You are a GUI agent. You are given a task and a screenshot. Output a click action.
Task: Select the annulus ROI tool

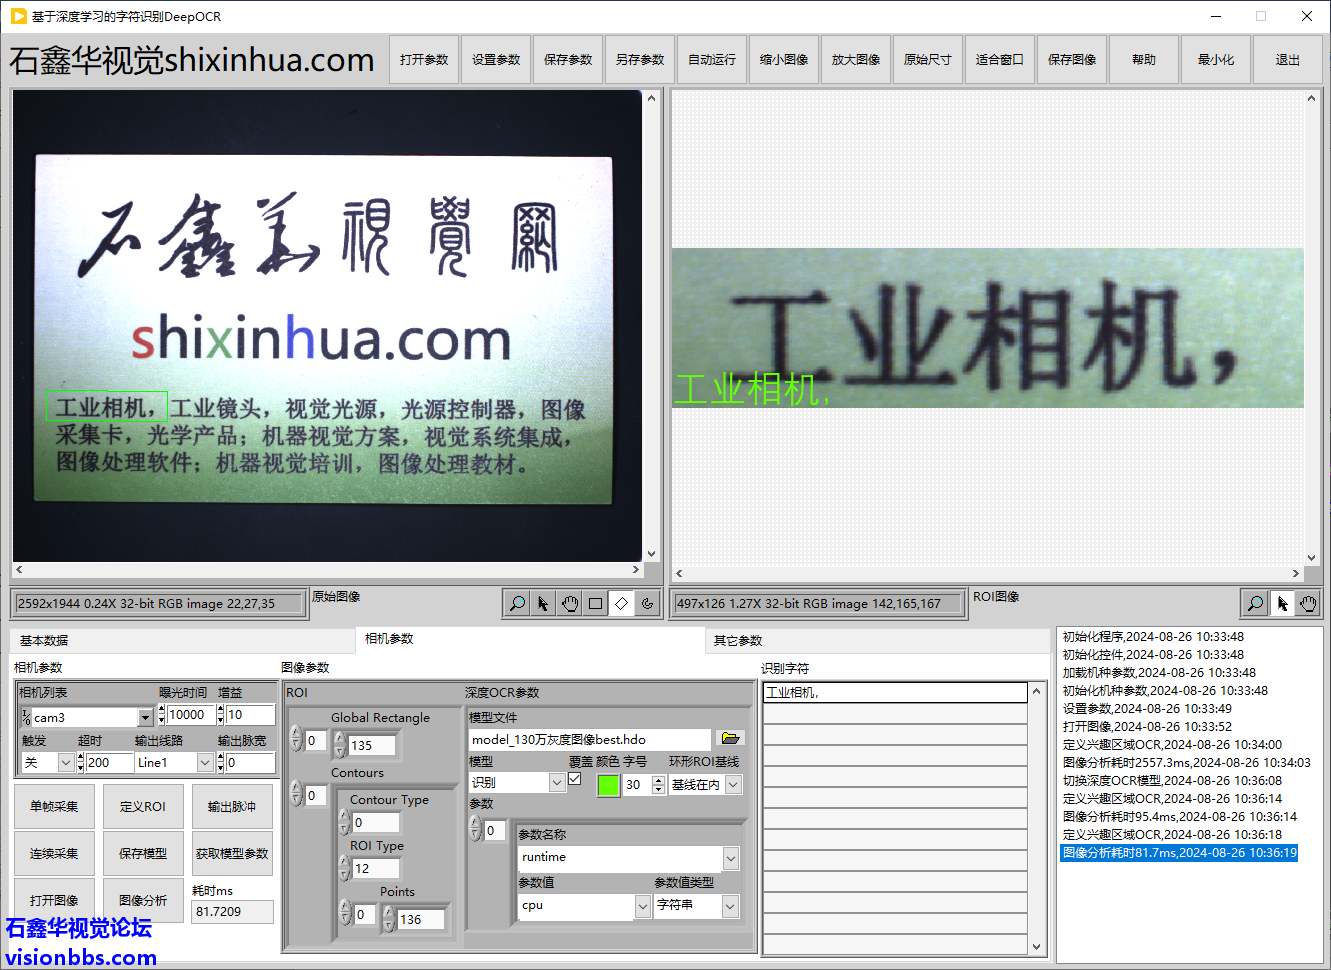point(647,603)
